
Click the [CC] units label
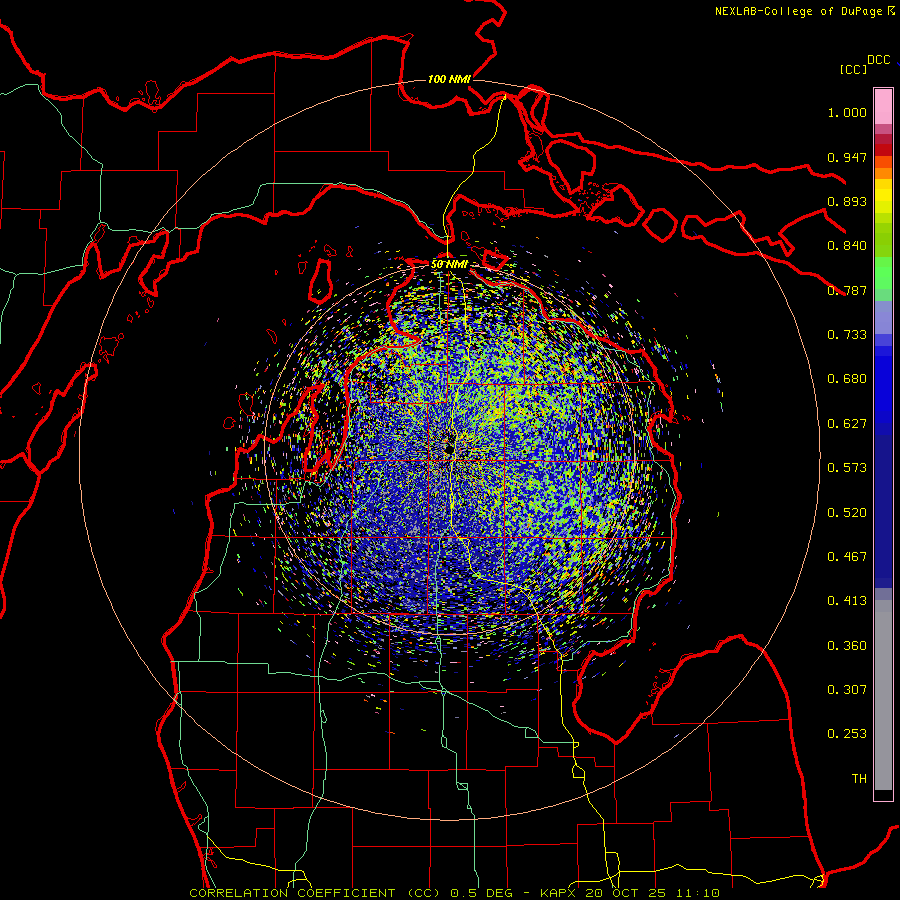(x=853, y=69)
